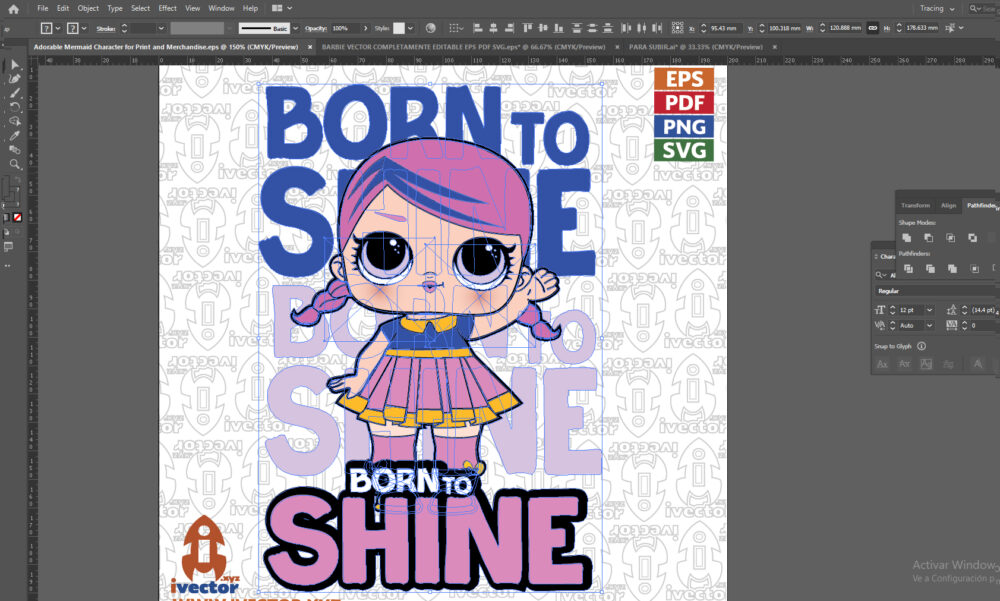Click Trim pathfinder icon
The height and width of the screenshot is (601, 1000).
pyautogui.click(x=930, y=269)
